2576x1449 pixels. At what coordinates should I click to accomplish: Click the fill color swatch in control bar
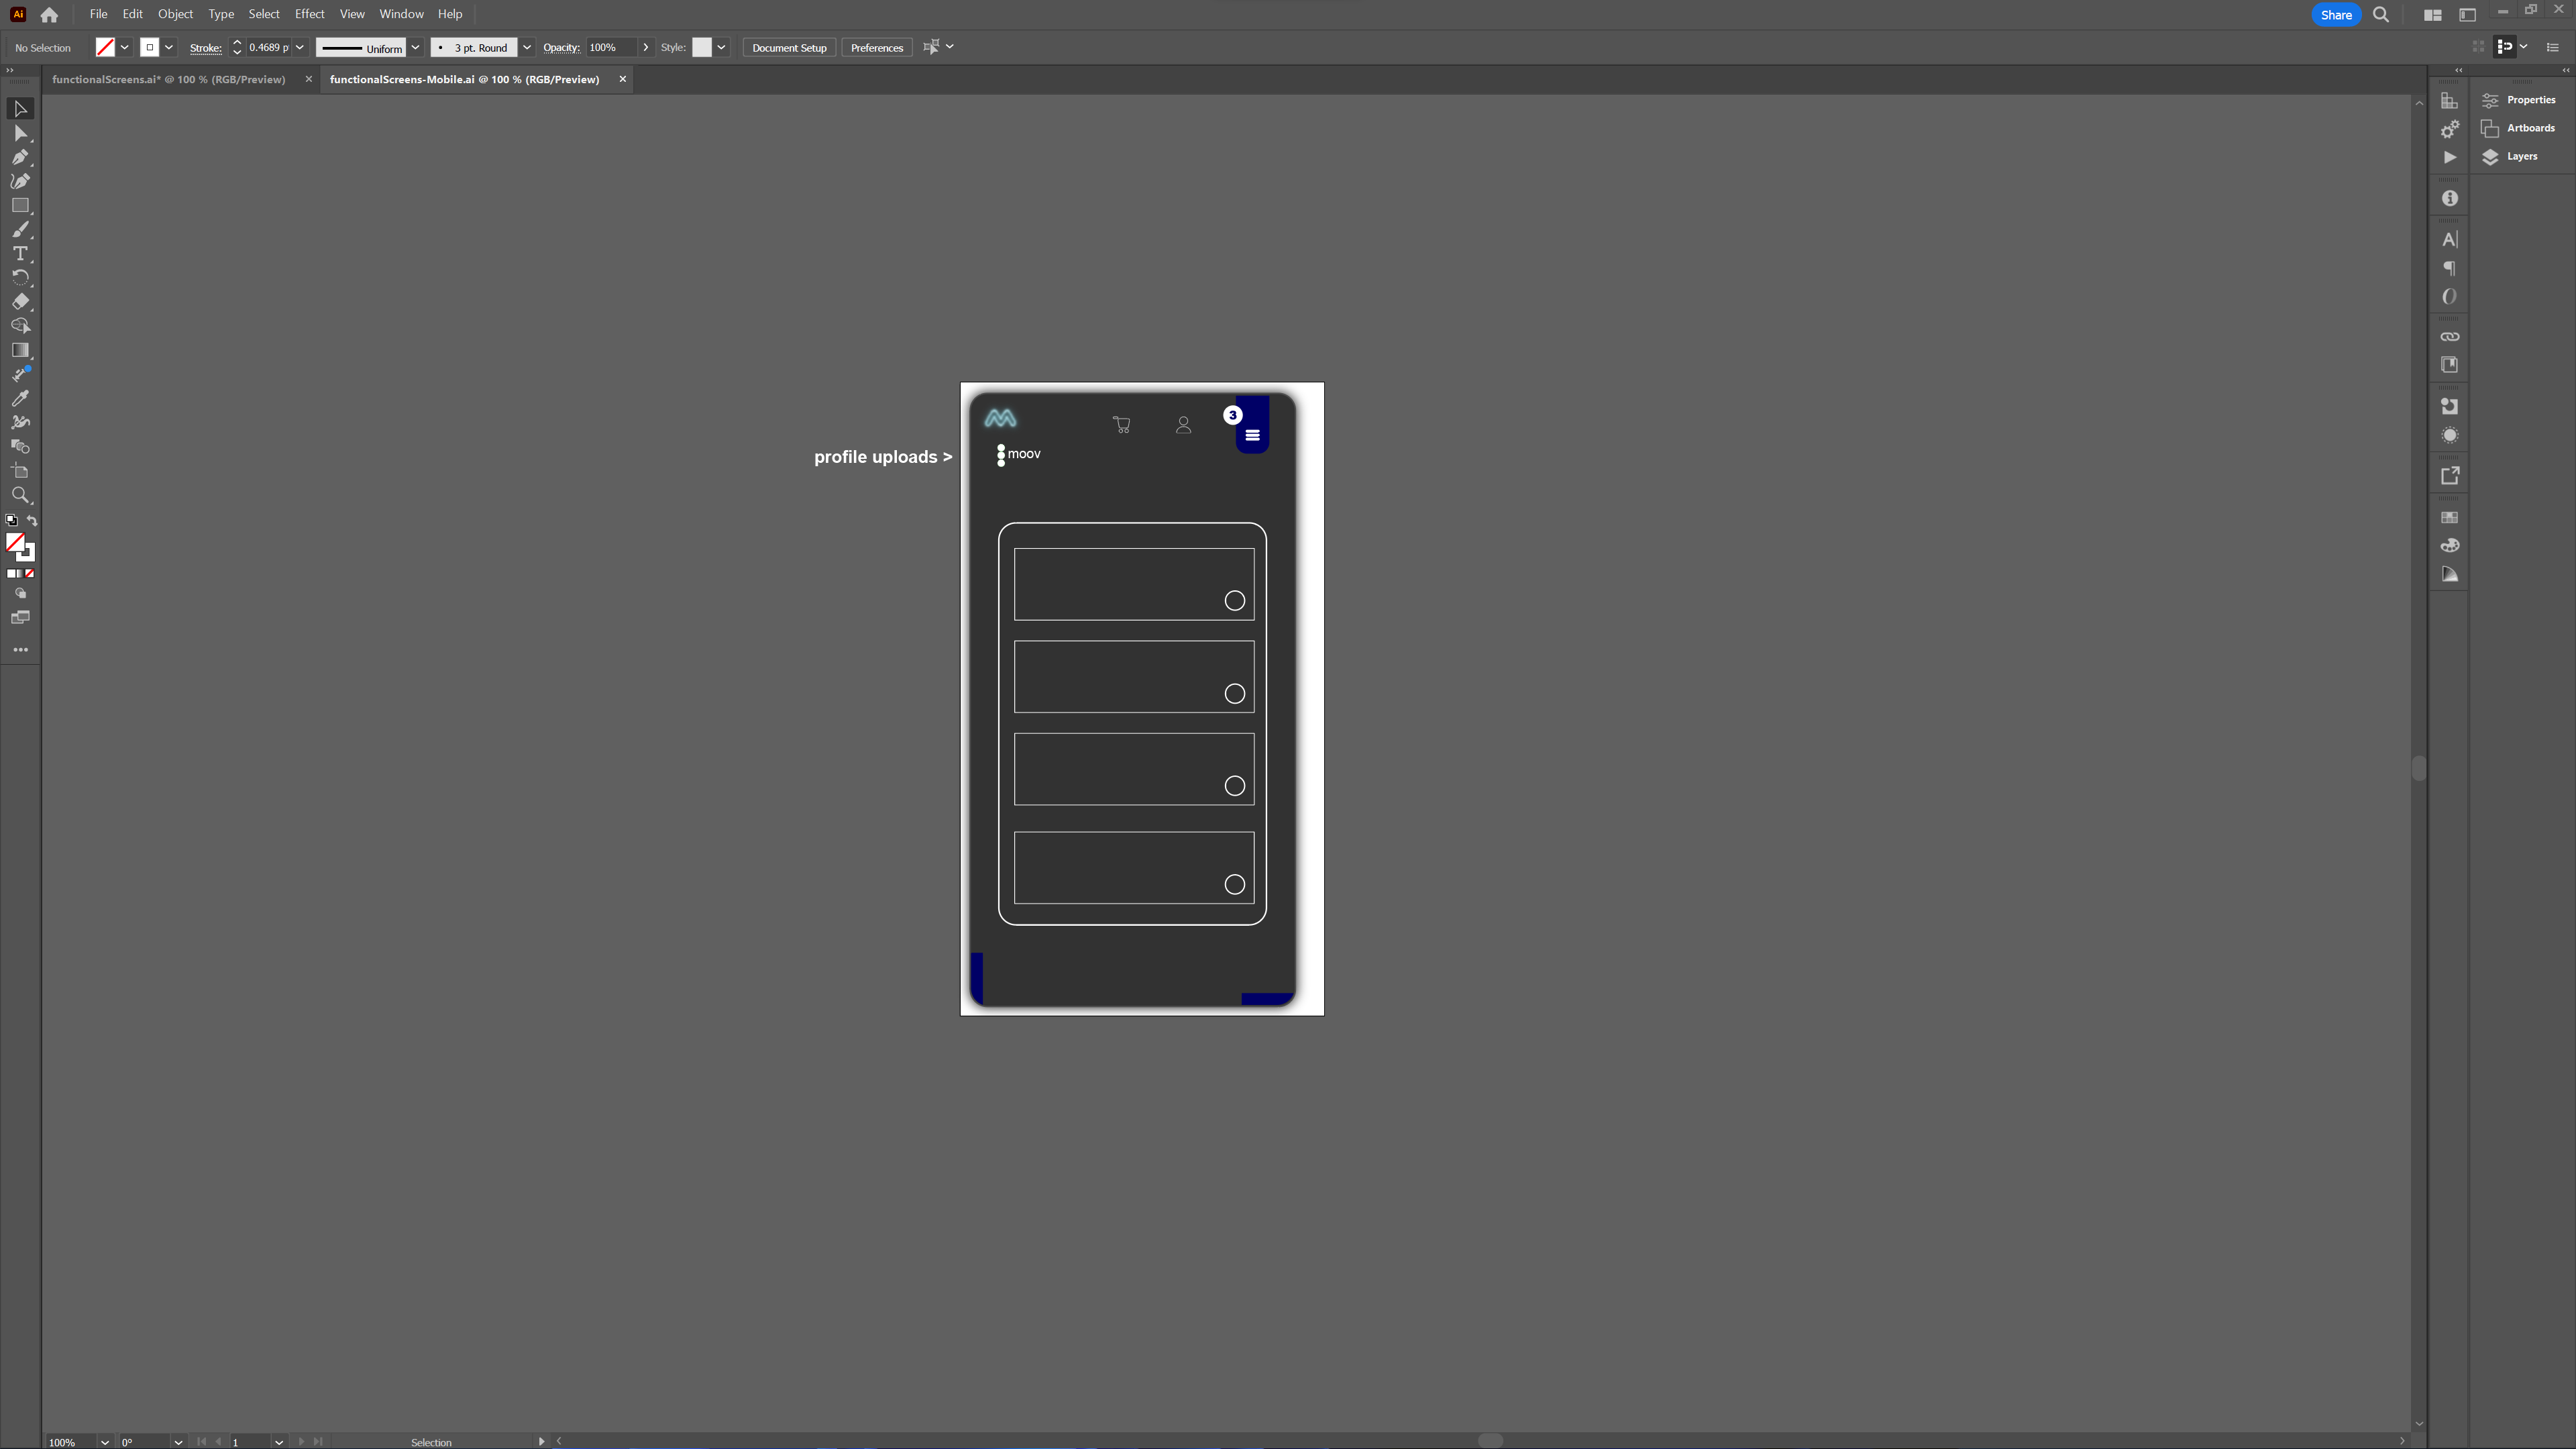pos(105,47)
